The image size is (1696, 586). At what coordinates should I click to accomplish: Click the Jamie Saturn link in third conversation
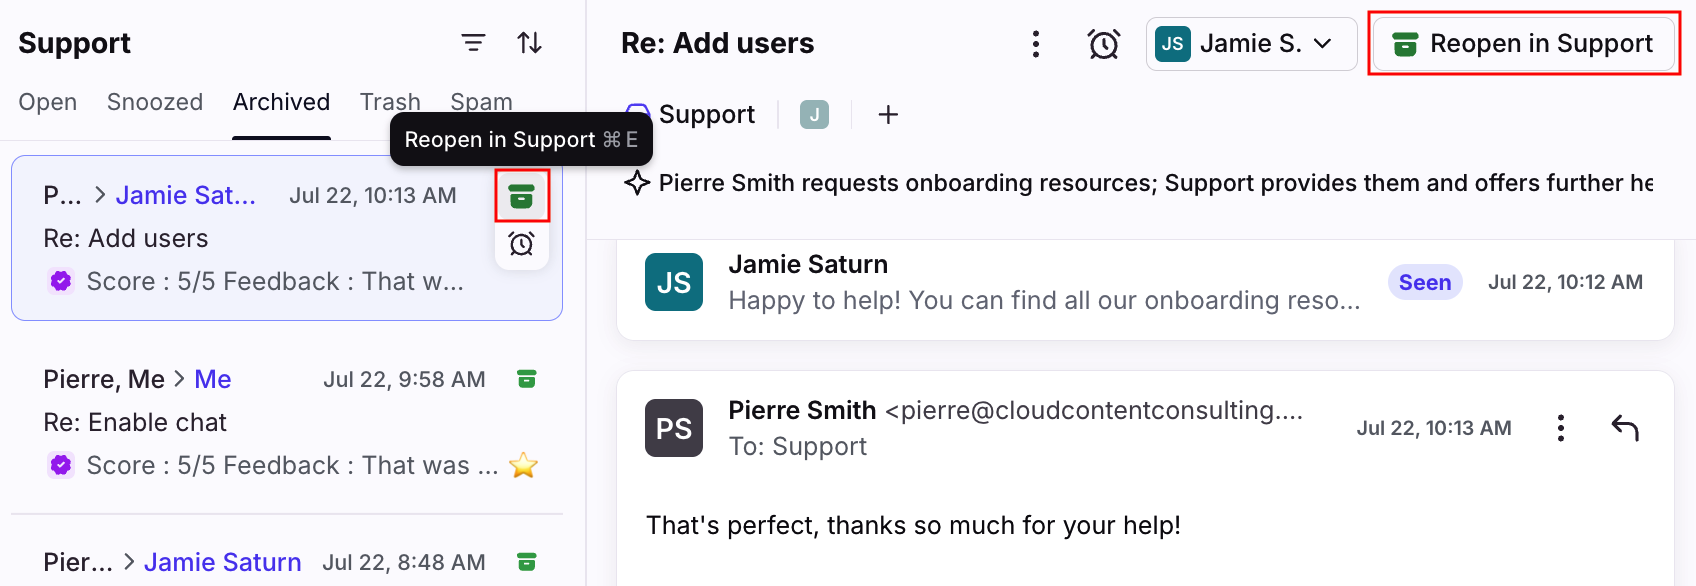click(x=222, y=562)
